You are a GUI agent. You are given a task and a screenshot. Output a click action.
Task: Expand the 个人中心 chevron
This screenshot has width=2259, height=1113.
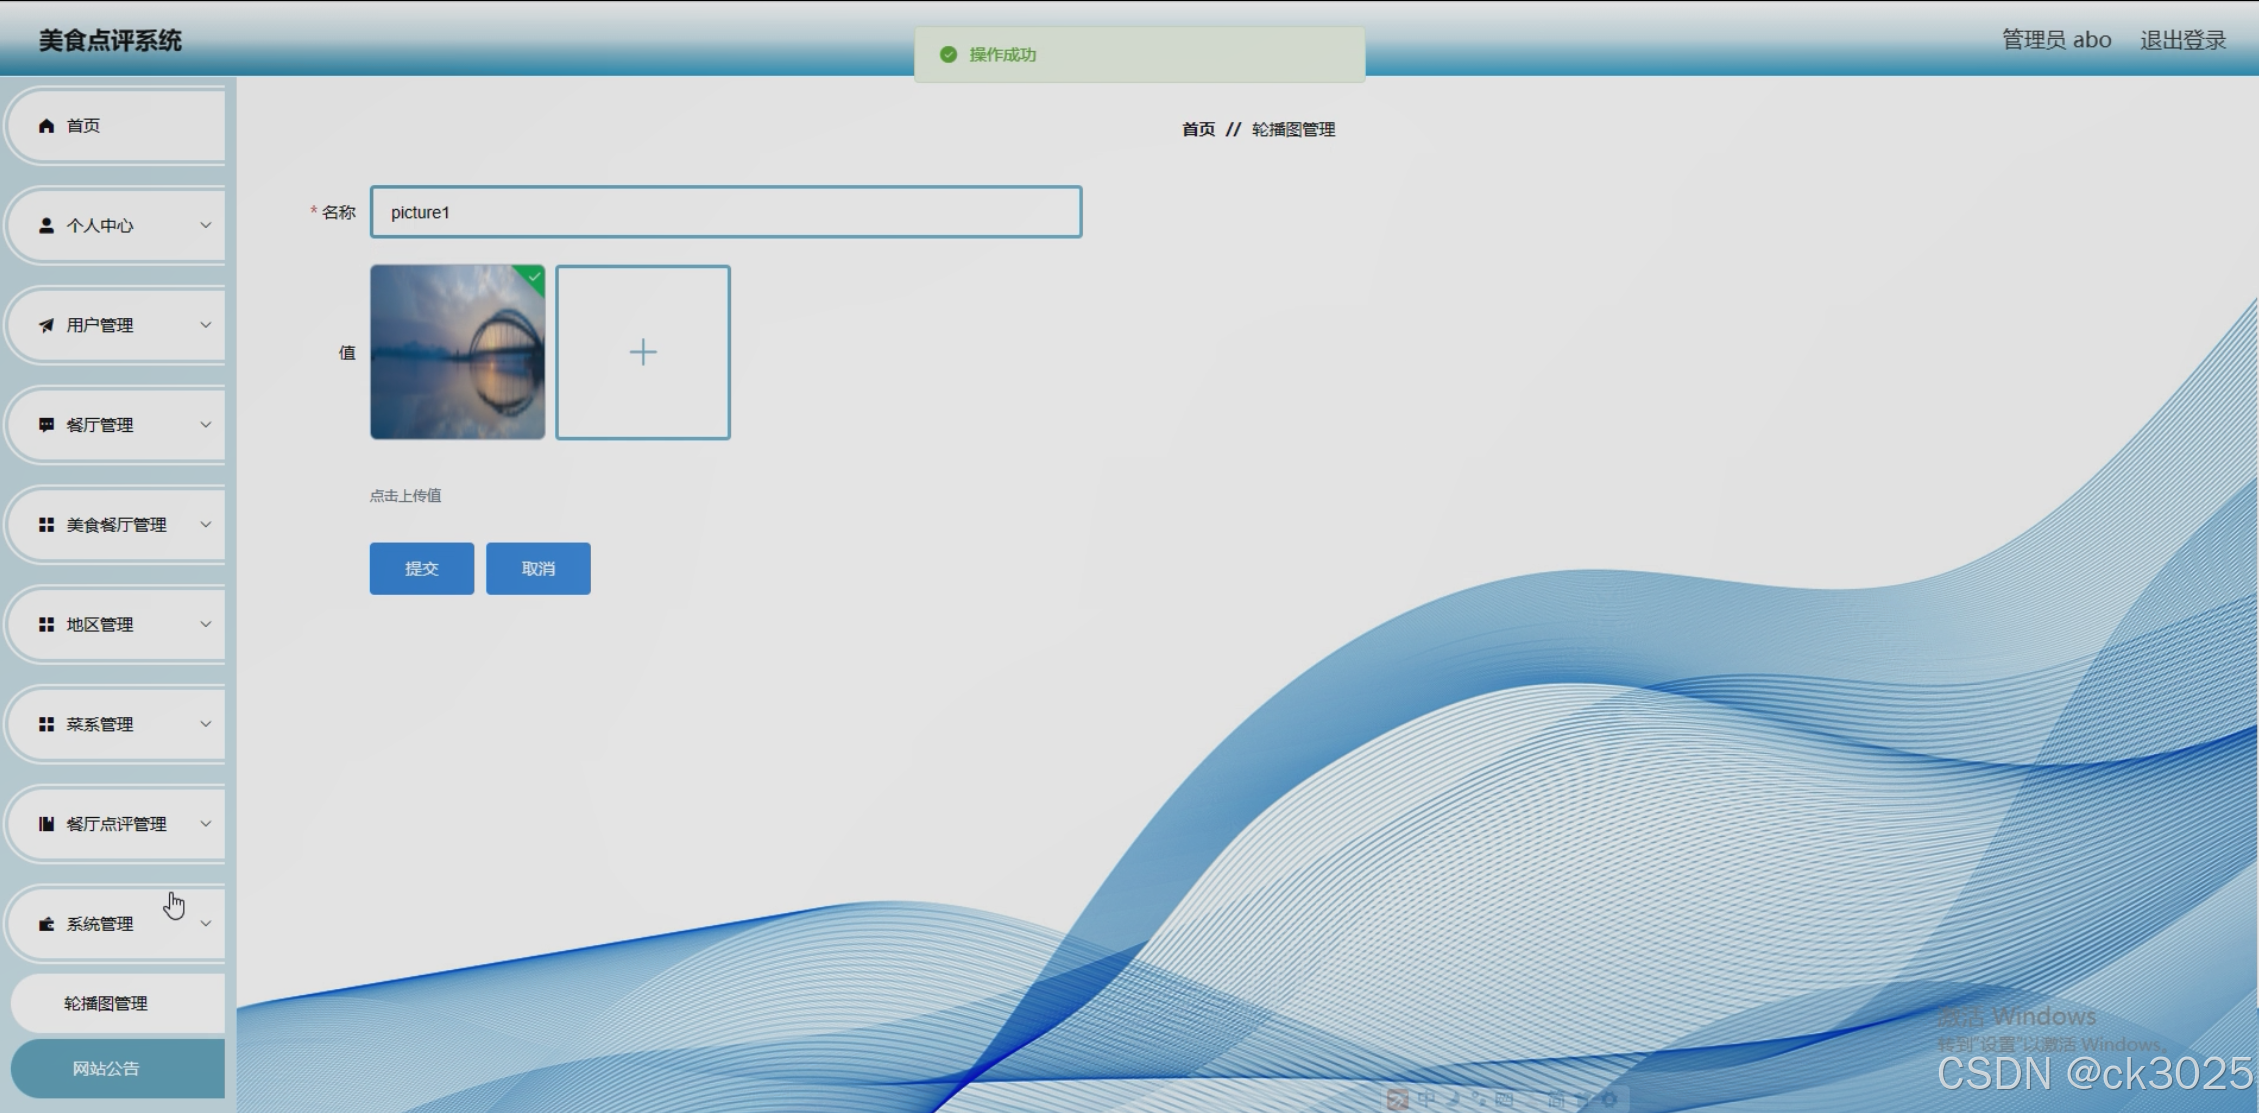tap(205, 225)
